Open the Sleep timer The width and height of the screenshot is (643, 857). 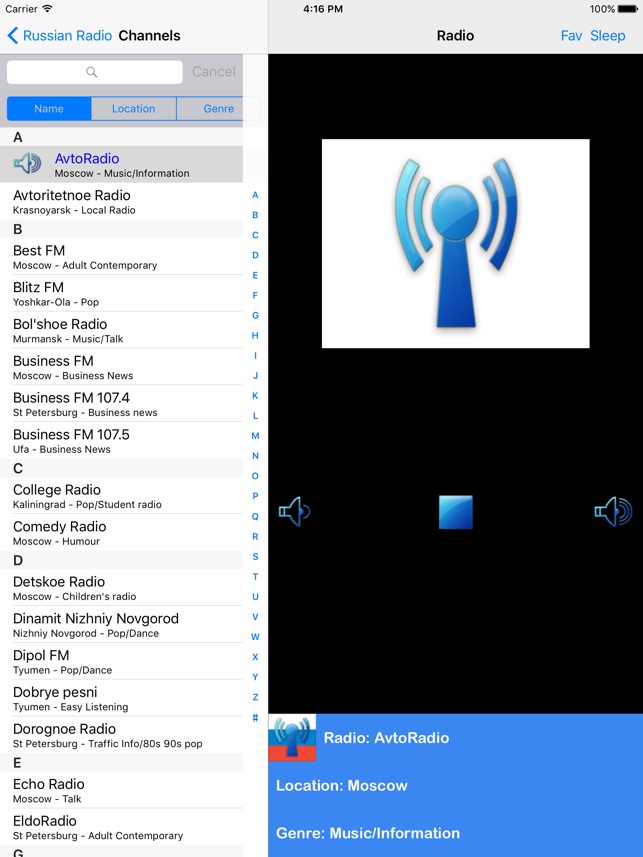(x=607, y=36)
